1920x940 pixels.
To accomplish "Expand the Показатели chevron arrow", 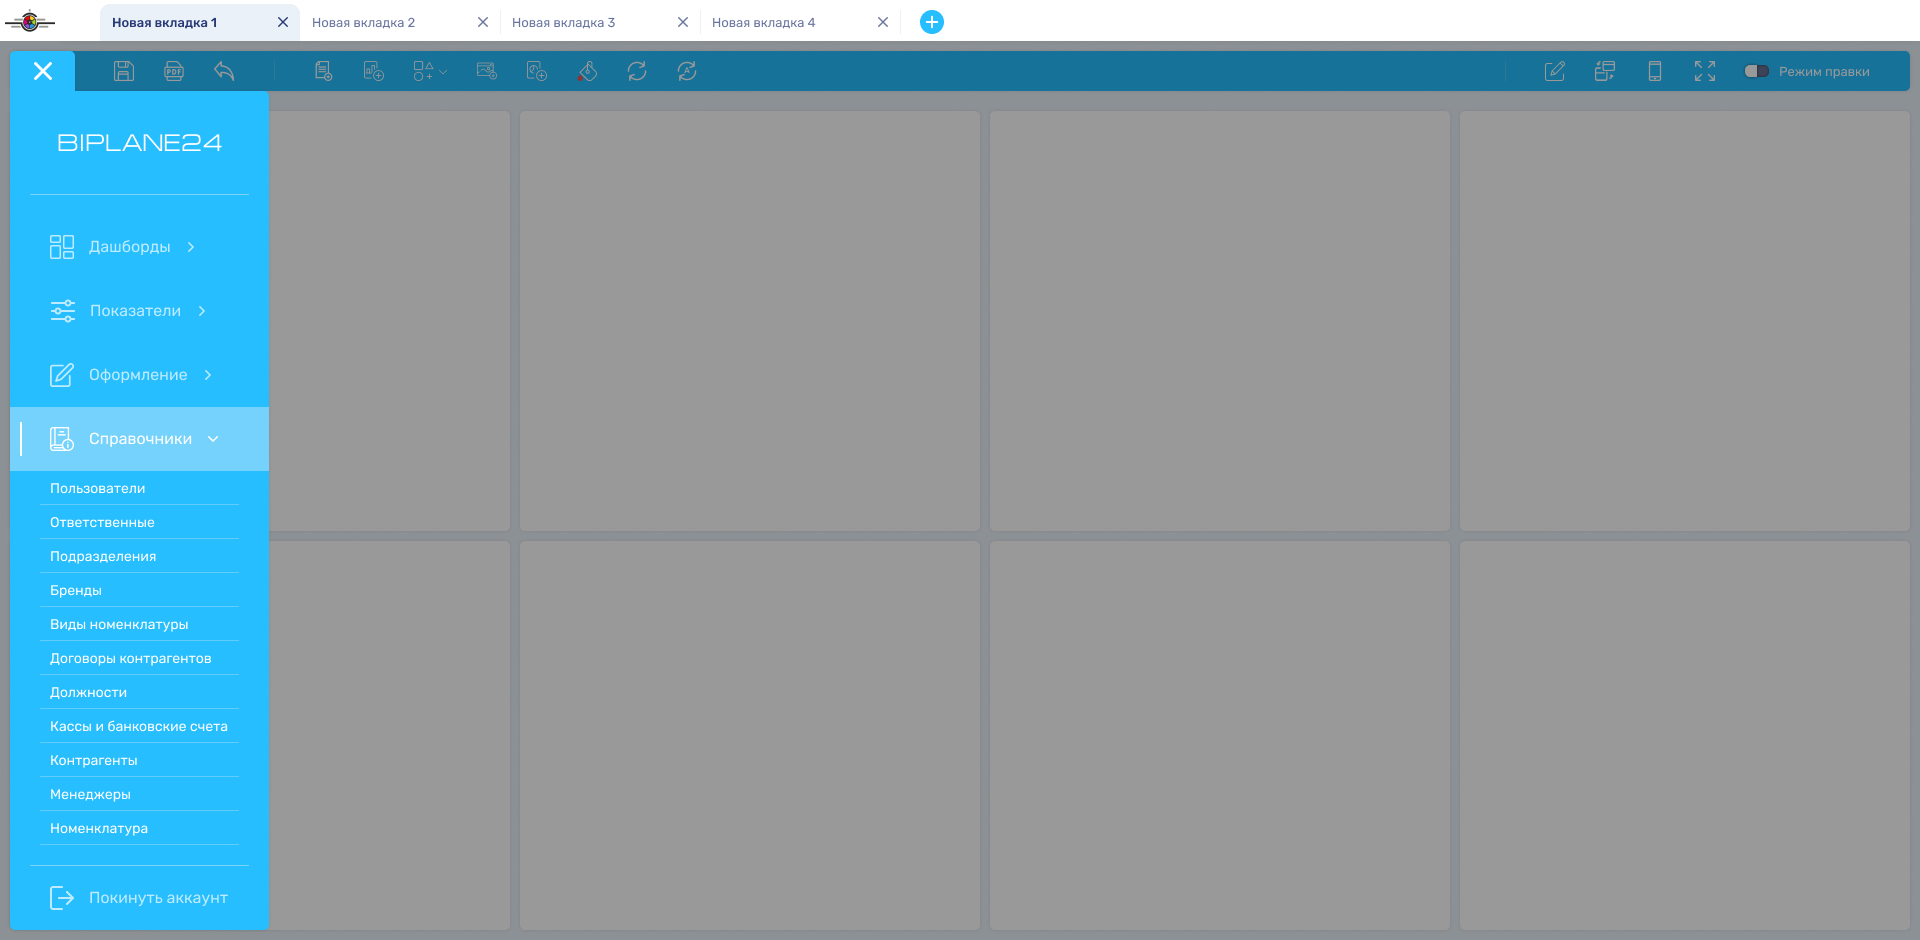I will click(x=202, y=311).
